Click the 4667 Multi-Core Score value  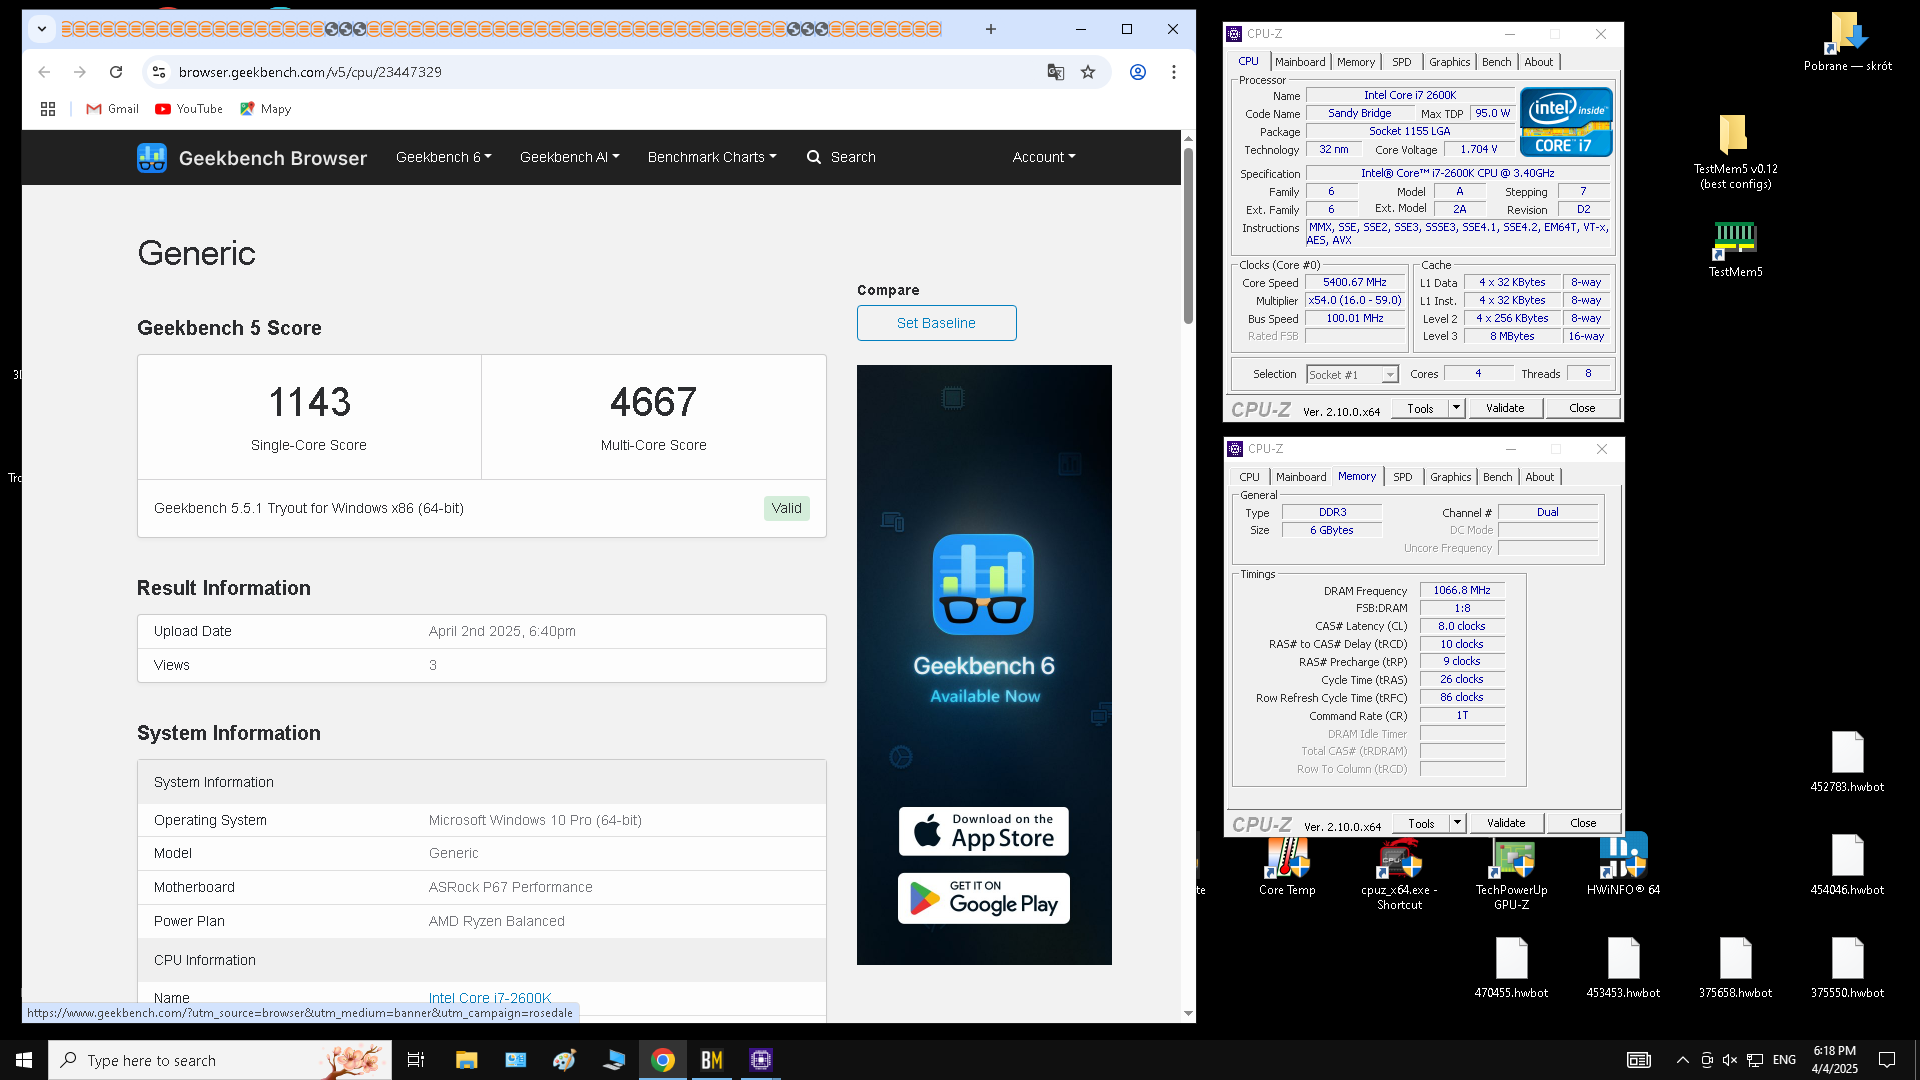coord(653,403)
